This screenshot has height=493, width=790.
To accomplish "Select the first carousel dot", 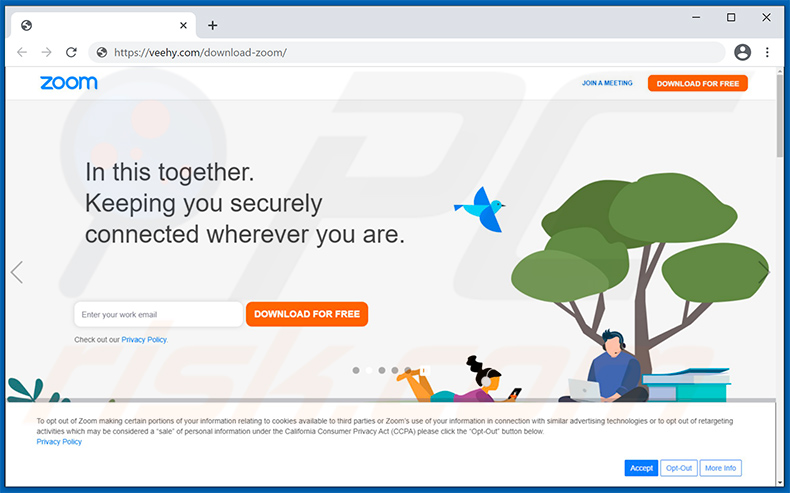I will (356, 370).
